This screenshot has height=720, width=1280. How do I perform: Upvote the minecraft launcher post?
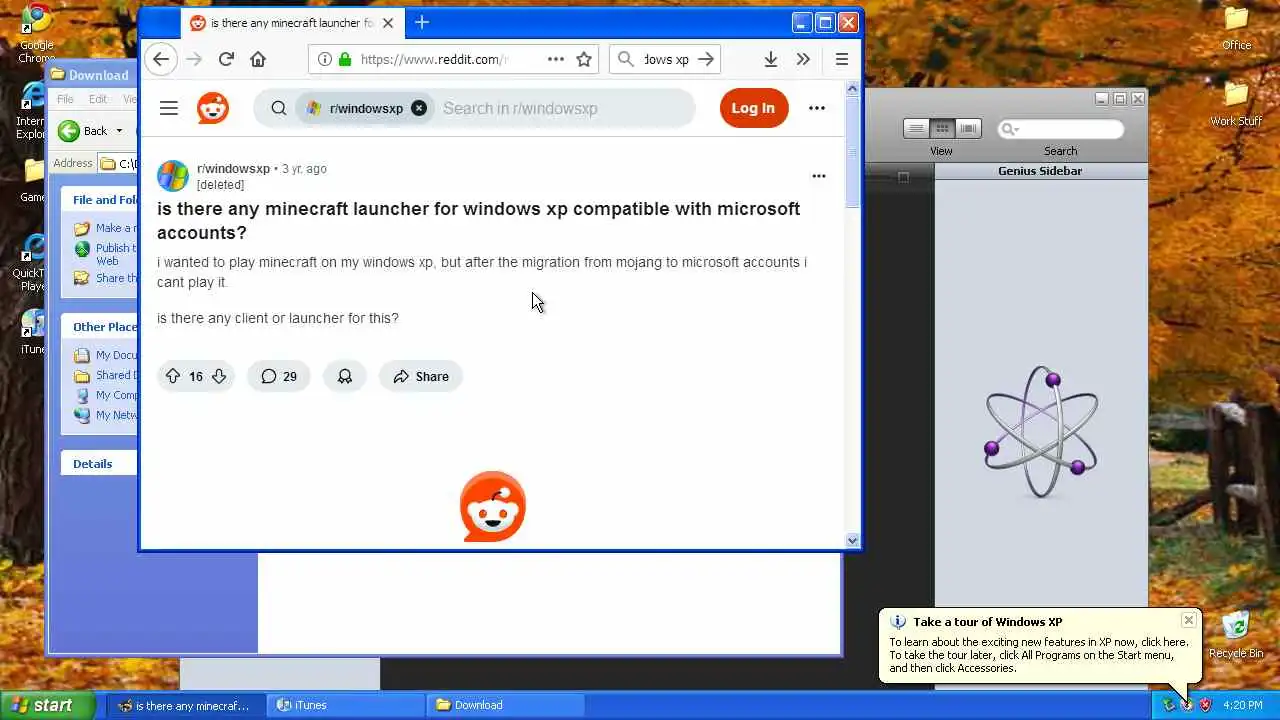(x=173, y=376)
